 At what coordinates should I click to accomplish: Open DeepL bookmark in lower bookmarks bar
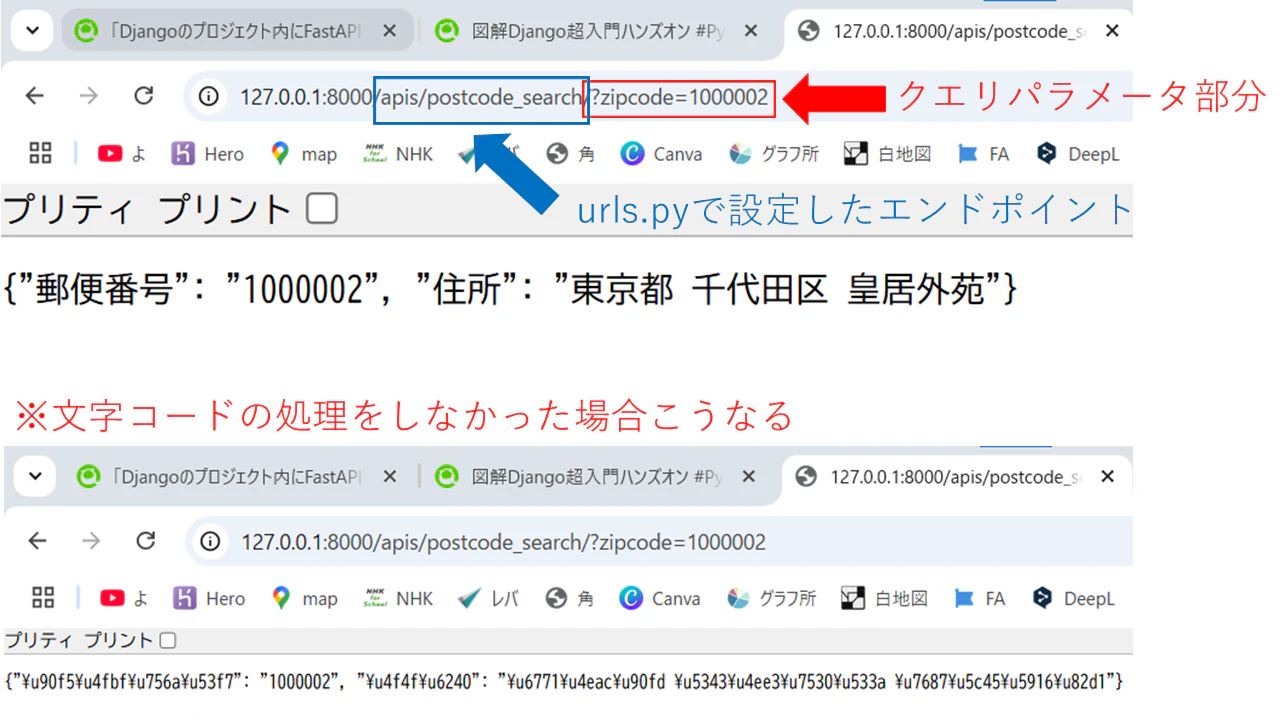point(1073,598)
